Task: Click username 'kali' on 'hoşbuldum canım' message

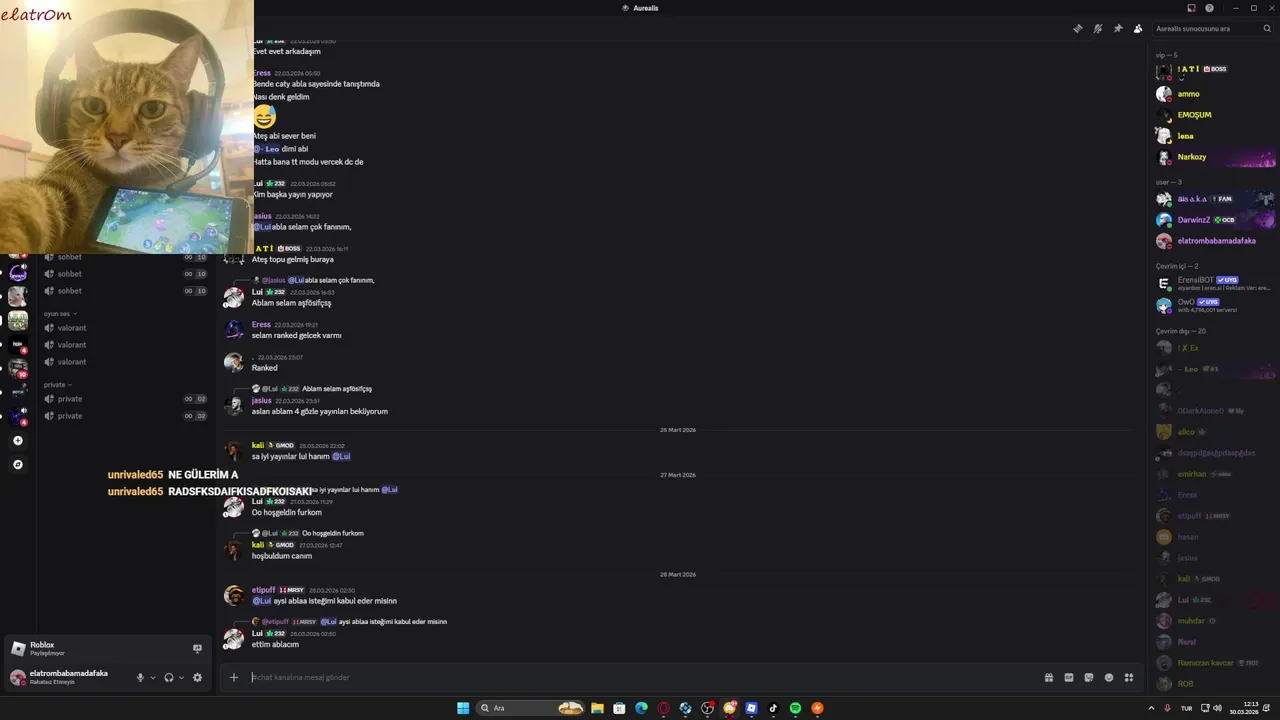Action: pos(258,545)
